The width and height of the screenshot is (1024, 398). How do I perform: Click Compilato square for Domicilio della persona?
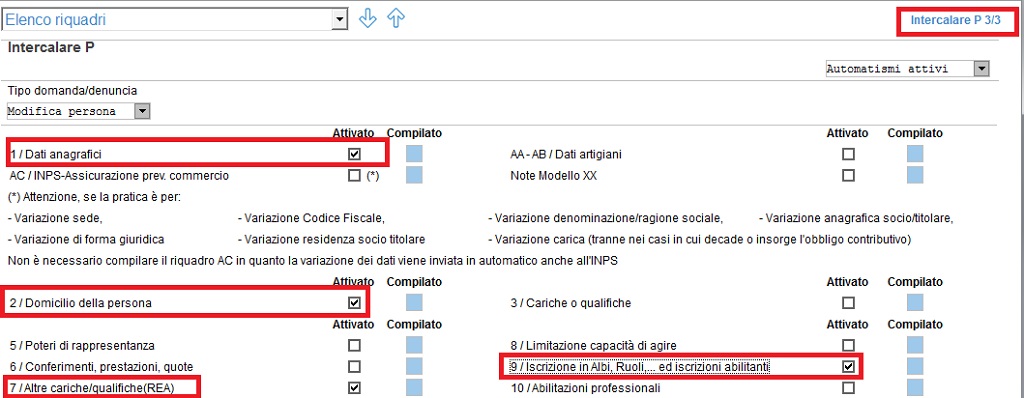pyautogui.click(x=414, y=303)
